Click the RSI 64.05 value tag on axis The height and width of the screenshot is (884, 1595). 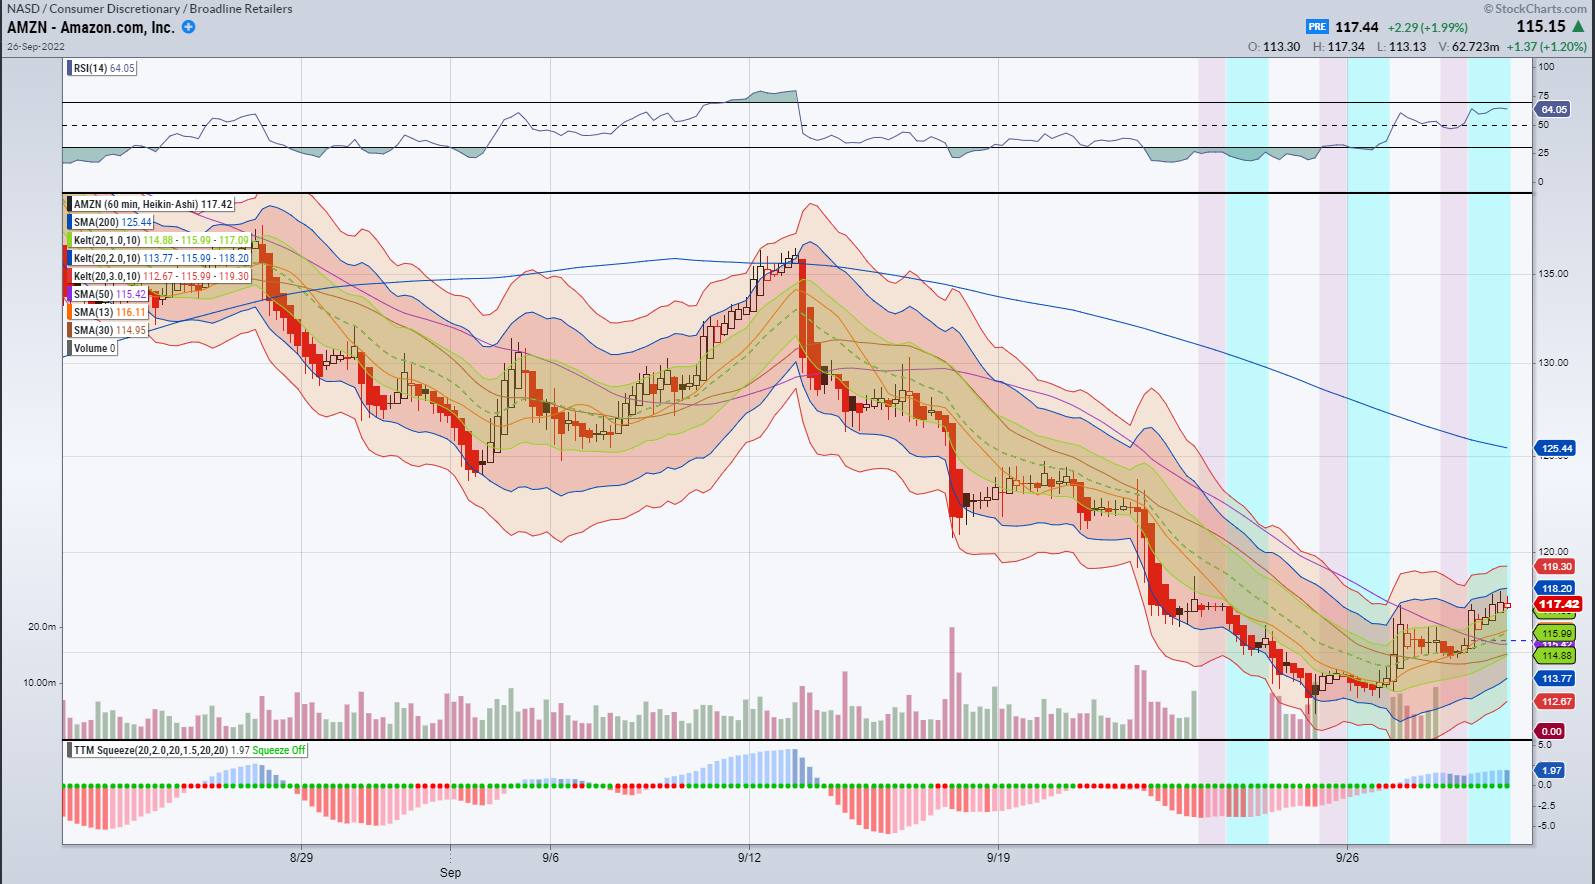pos(1553,110)
